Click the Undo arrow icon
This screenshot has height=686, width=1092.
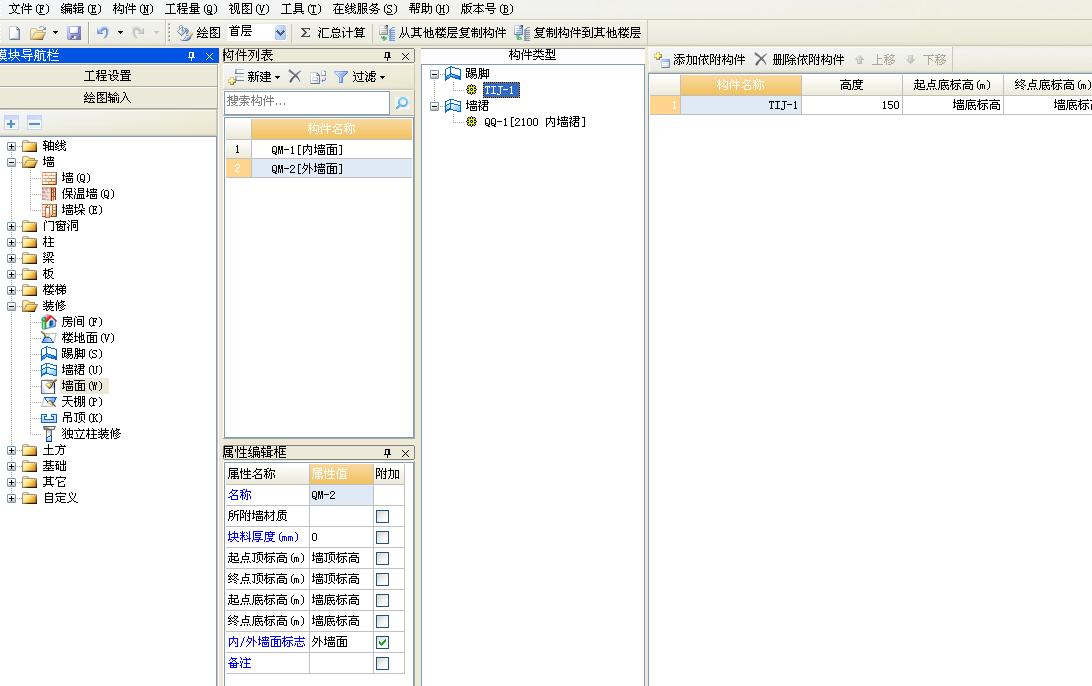[102, 33]
